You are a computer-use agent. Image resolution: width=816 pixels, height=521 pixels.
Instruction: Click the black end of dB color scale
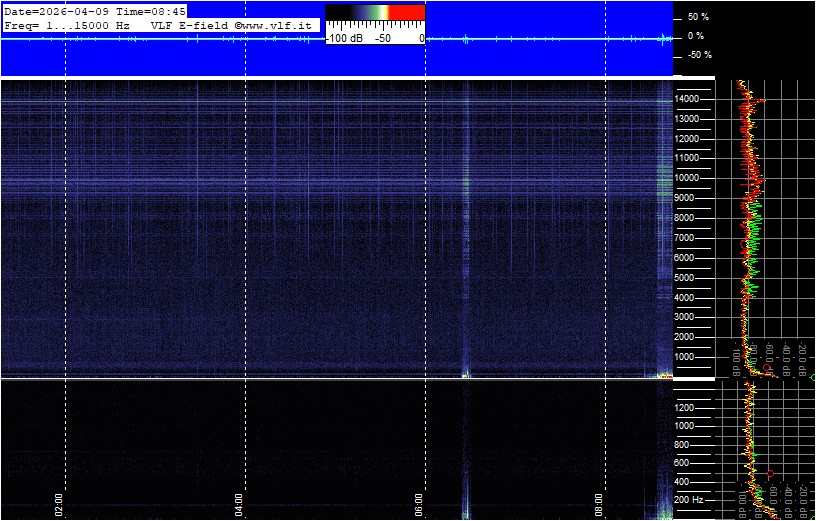click(337, 12)
